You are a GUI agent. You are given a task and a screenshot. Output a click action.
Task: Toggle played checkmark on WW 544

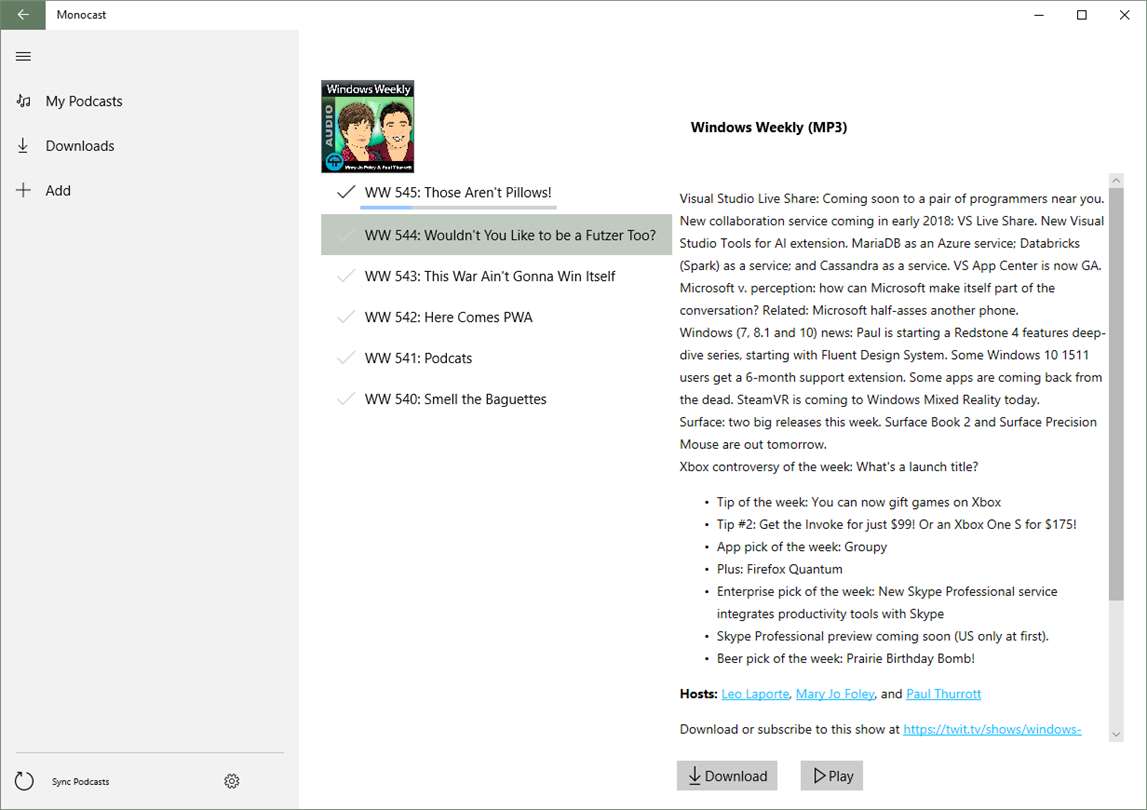point(346,235)
